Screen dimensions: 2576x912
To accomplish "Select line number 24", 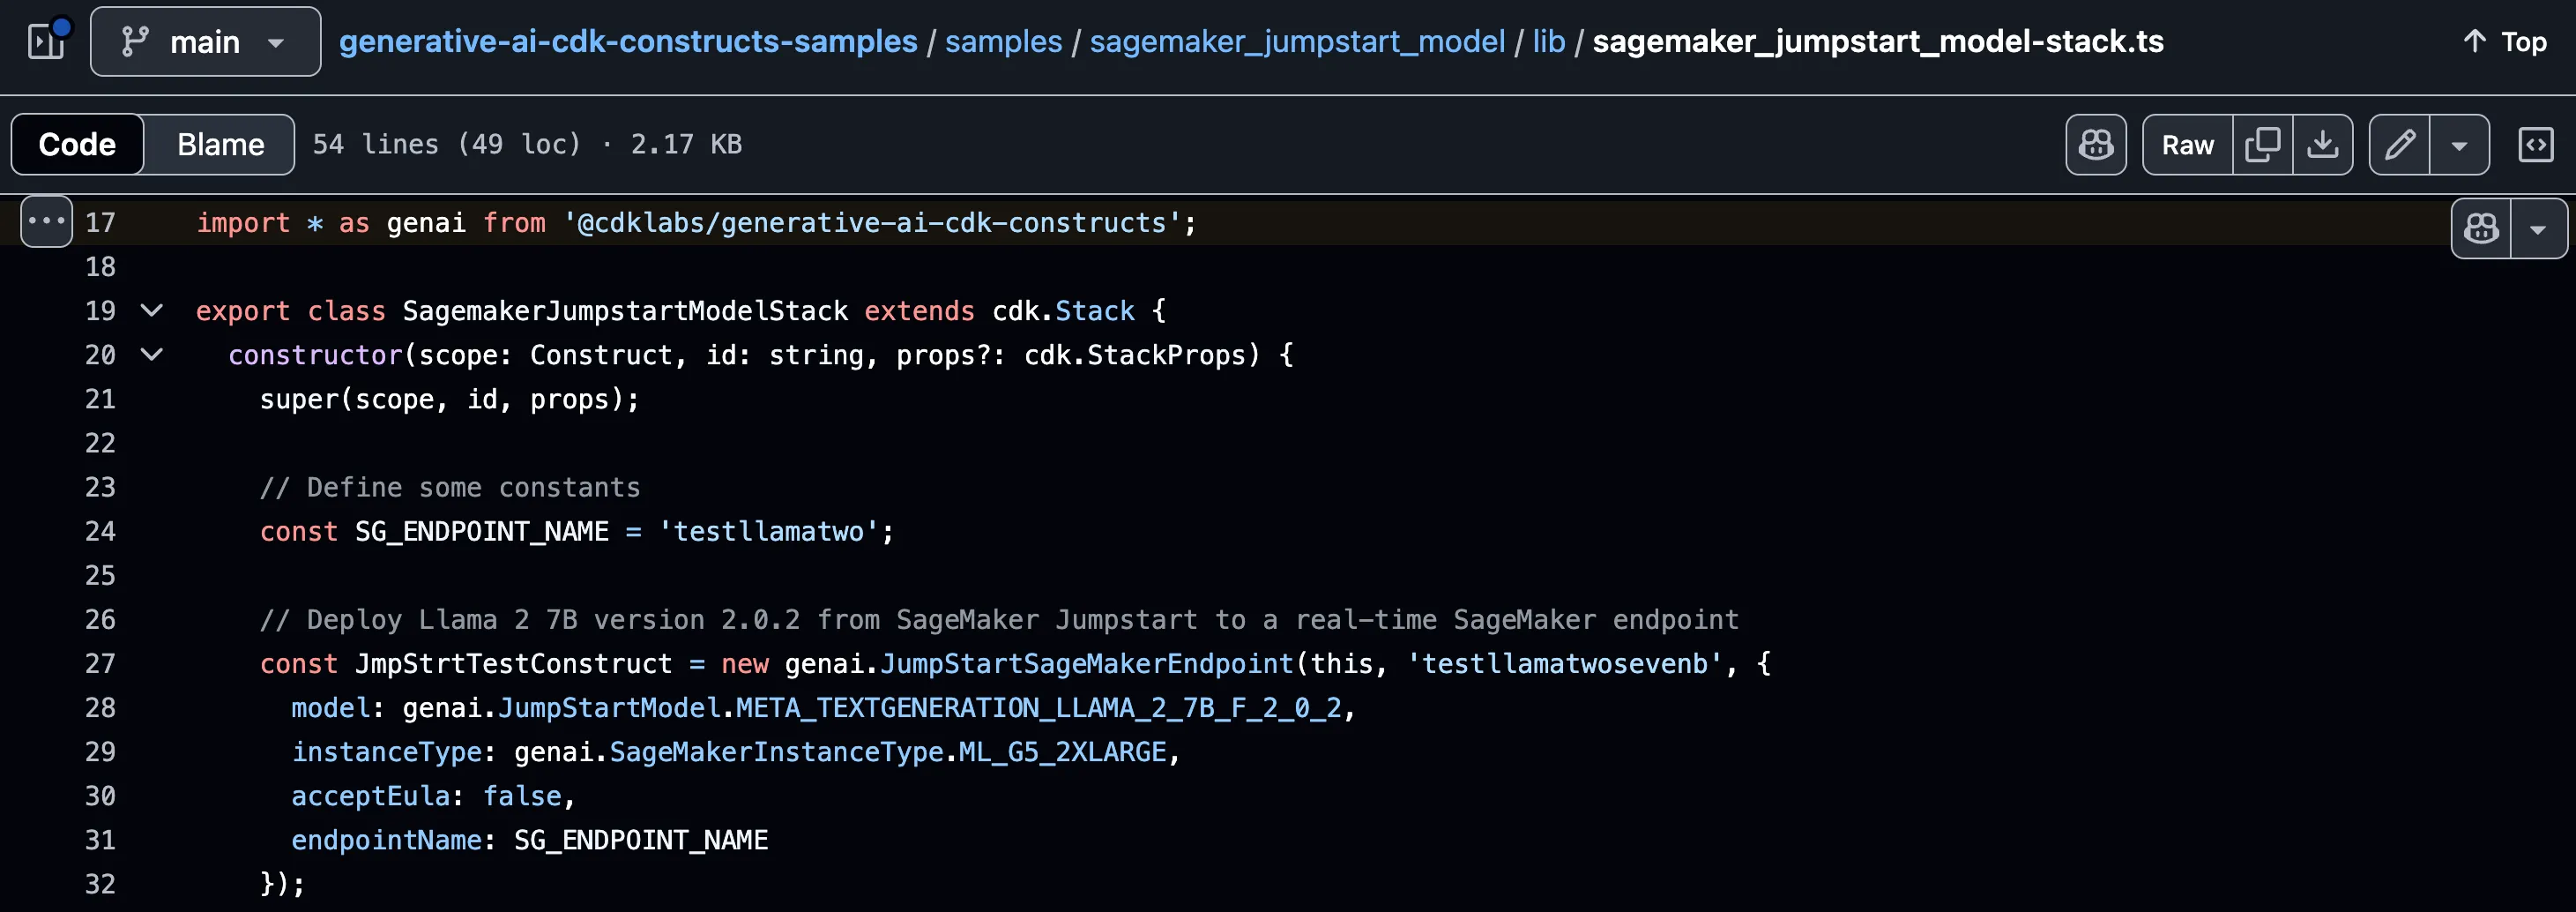I will pos(100,531).
